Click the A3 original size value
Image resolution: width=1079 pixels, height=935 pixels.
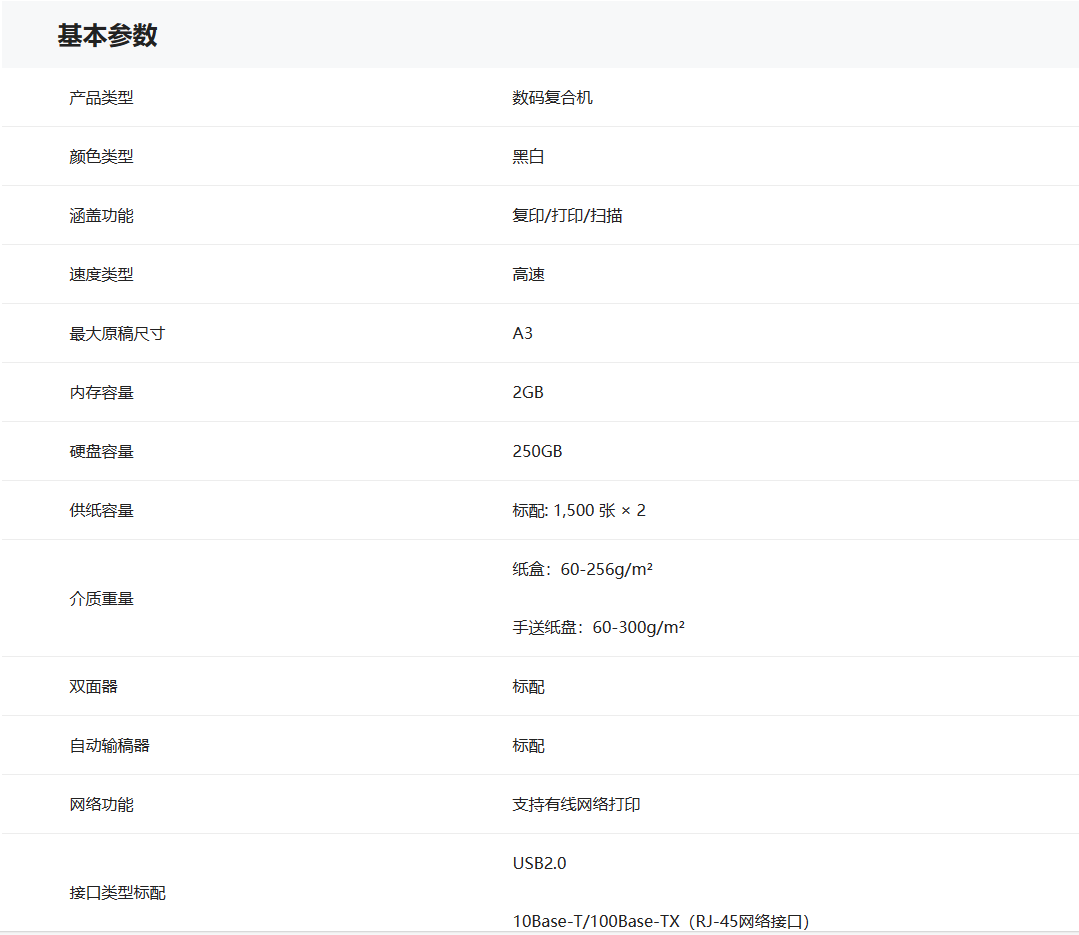(x=523, y=334)
